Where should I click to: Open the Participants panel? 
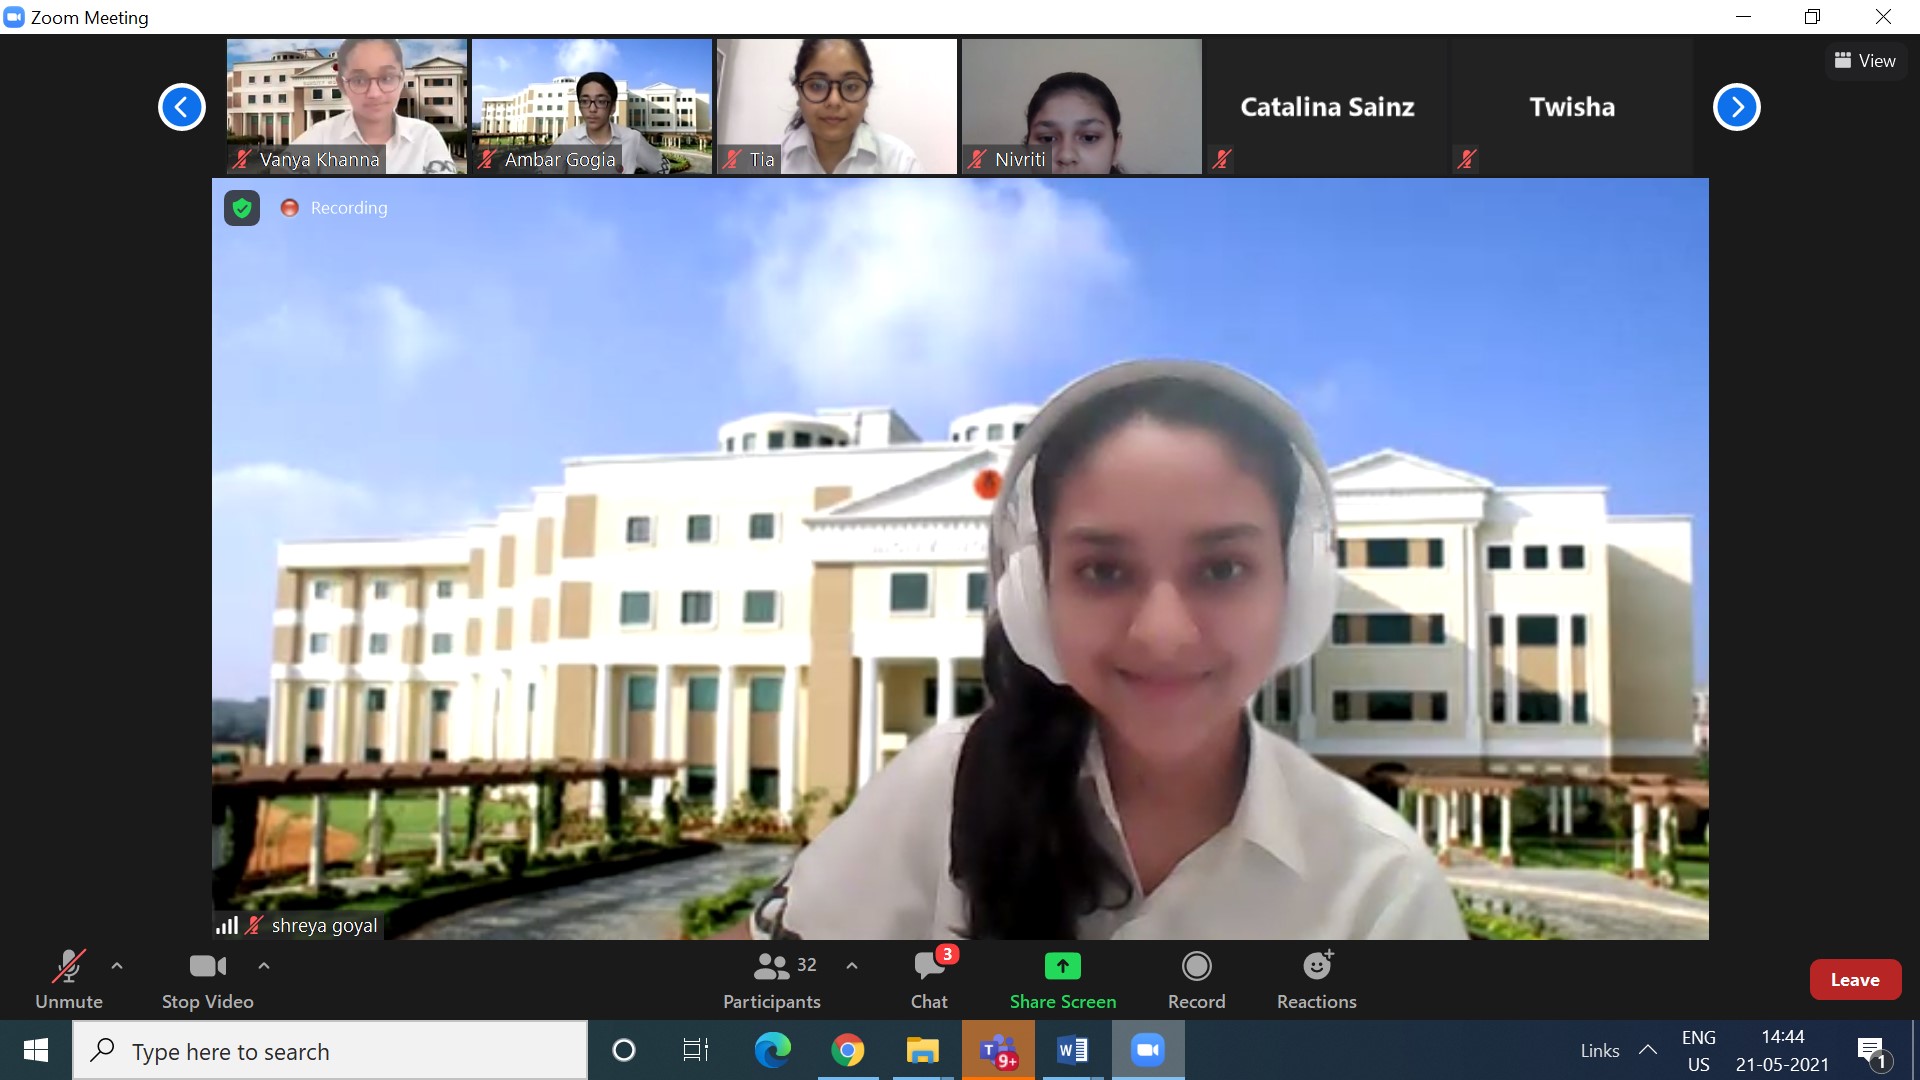point(772,979)
